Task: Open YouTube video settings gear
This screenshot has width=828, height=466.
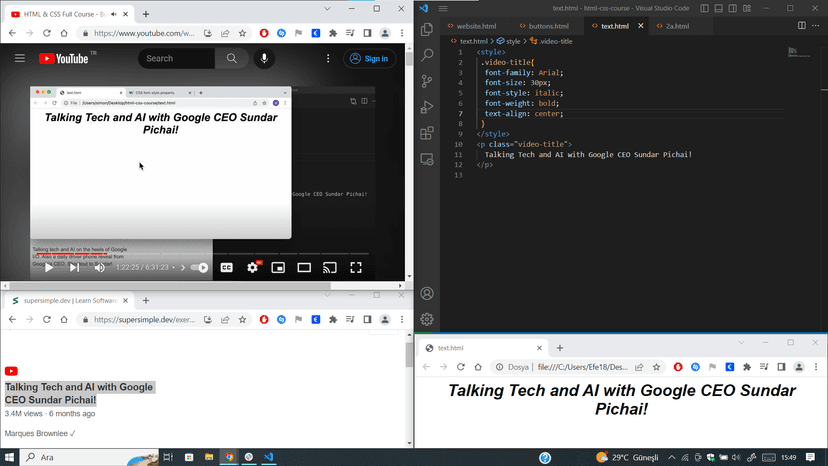Action: pyautogui.click(x=252, y=267)
